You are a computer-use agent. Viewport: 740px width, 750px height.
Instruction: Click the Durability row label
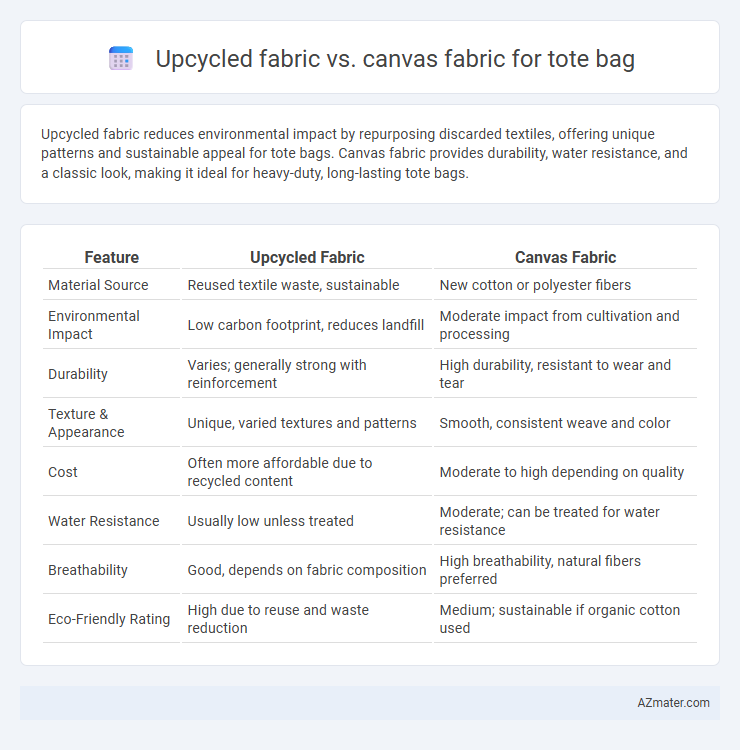[x=77, y=374]
